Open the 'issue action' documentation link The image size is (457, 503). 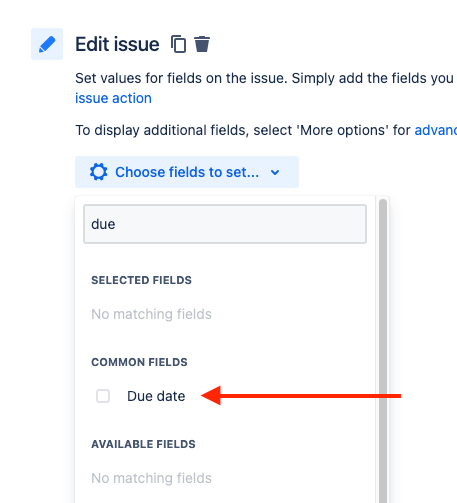[113, 98]
